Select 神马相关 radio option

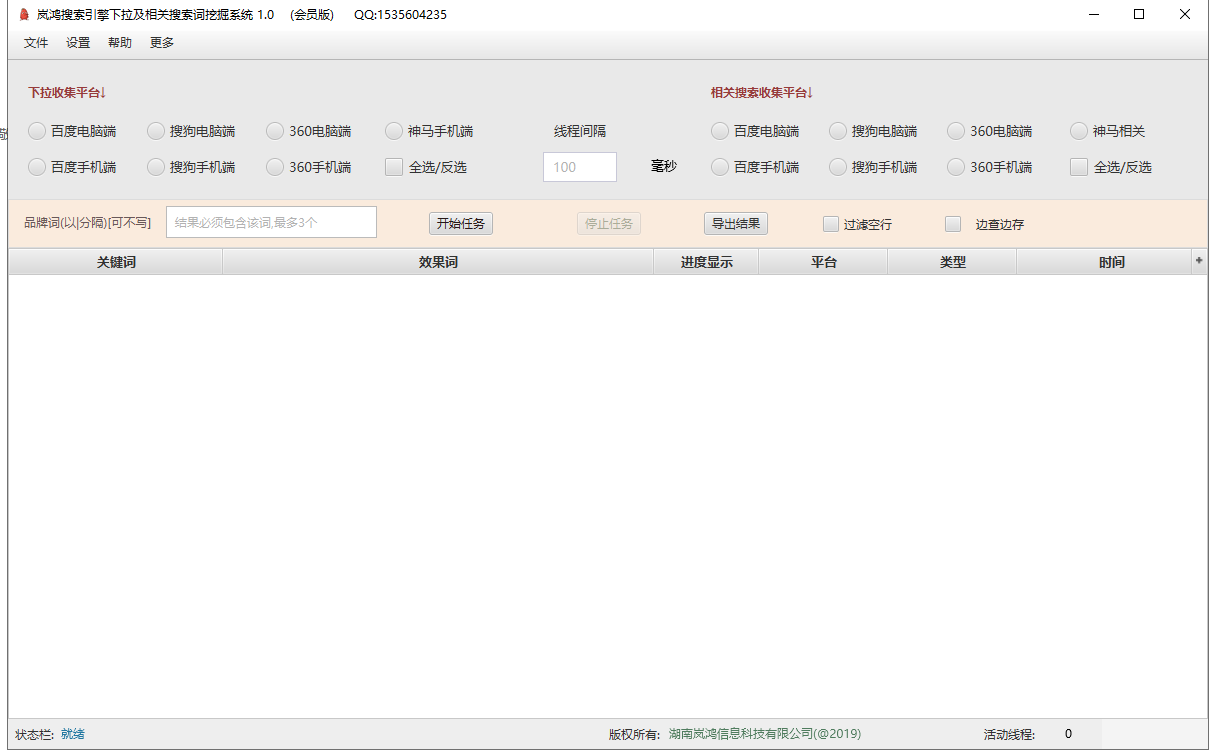pos(1079,131)
